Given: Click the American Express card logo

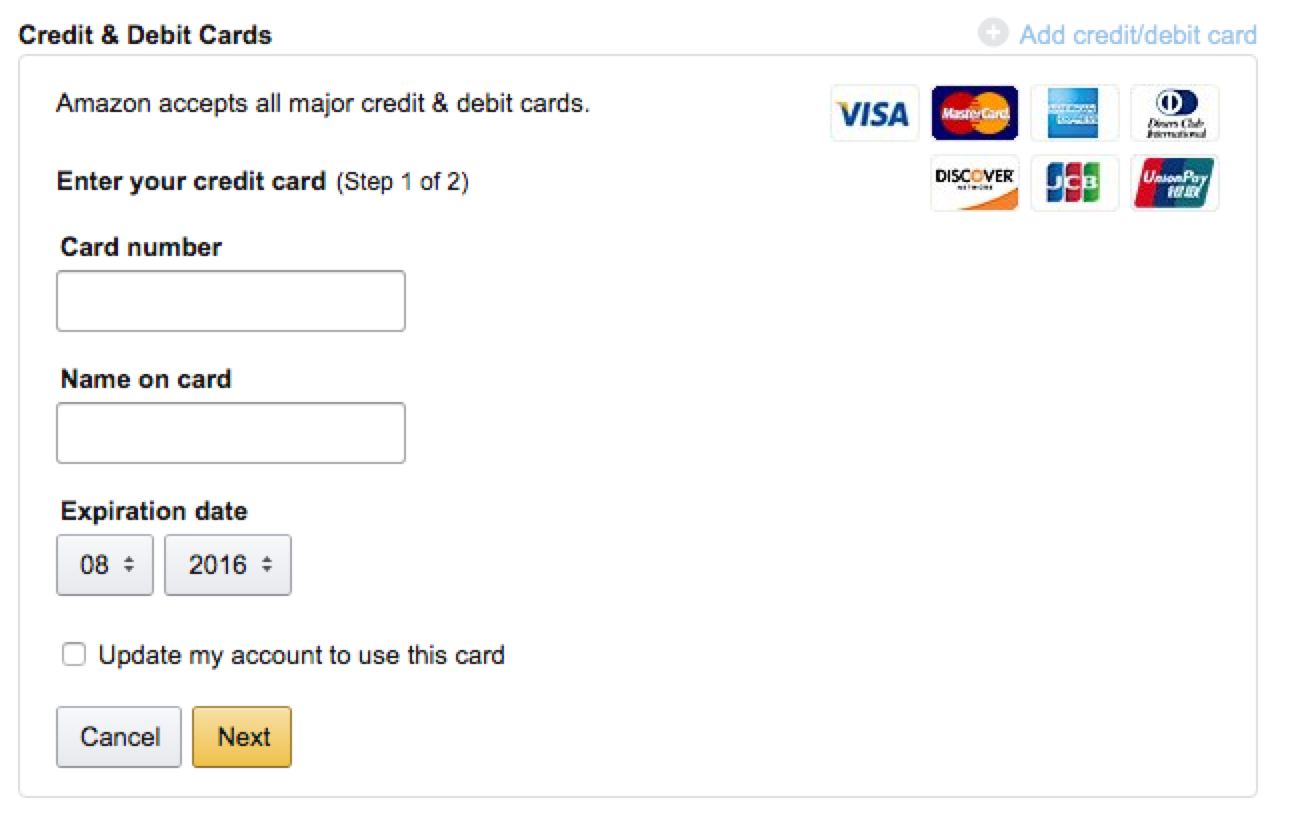Looking at the screenshot, I should pos(1074,113).
